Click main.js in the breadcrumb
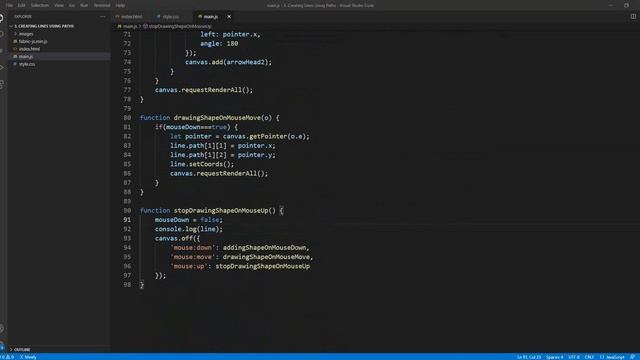 [x=130, y=27]
